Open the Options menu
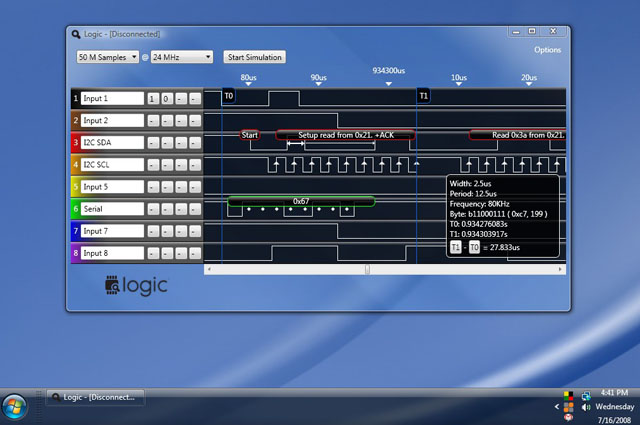Viewport: 640px width, 425px height. (x=547, y=49)
